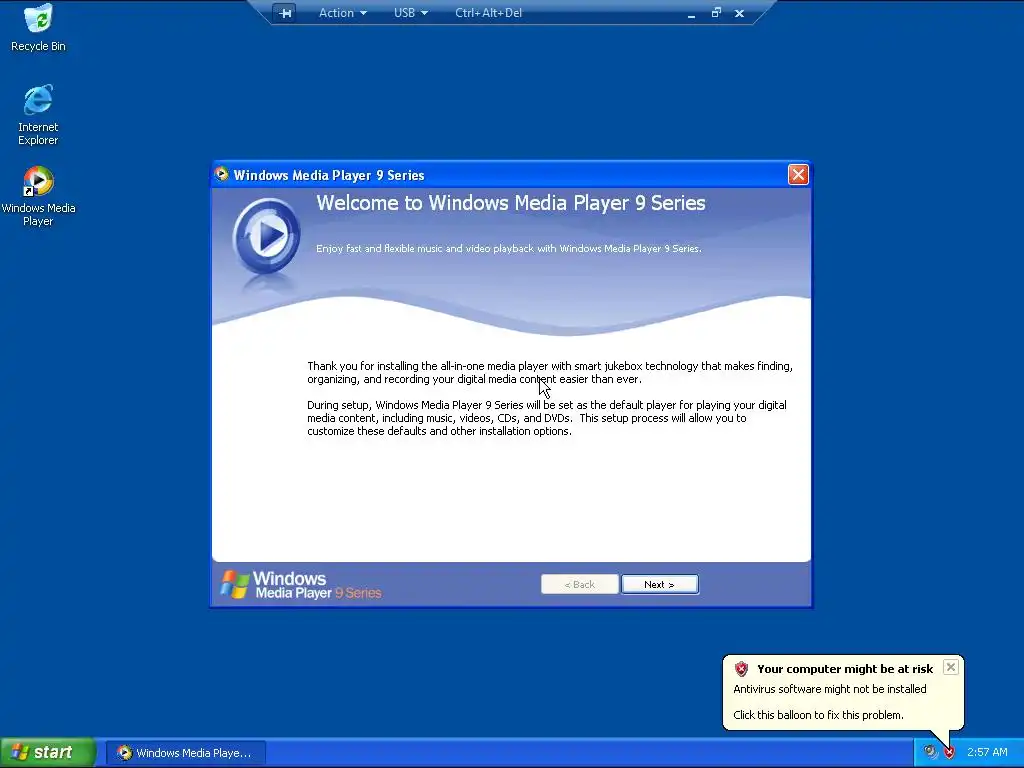
Task: Open the USB dropdown menu
Action: click(x=411, y=13)
